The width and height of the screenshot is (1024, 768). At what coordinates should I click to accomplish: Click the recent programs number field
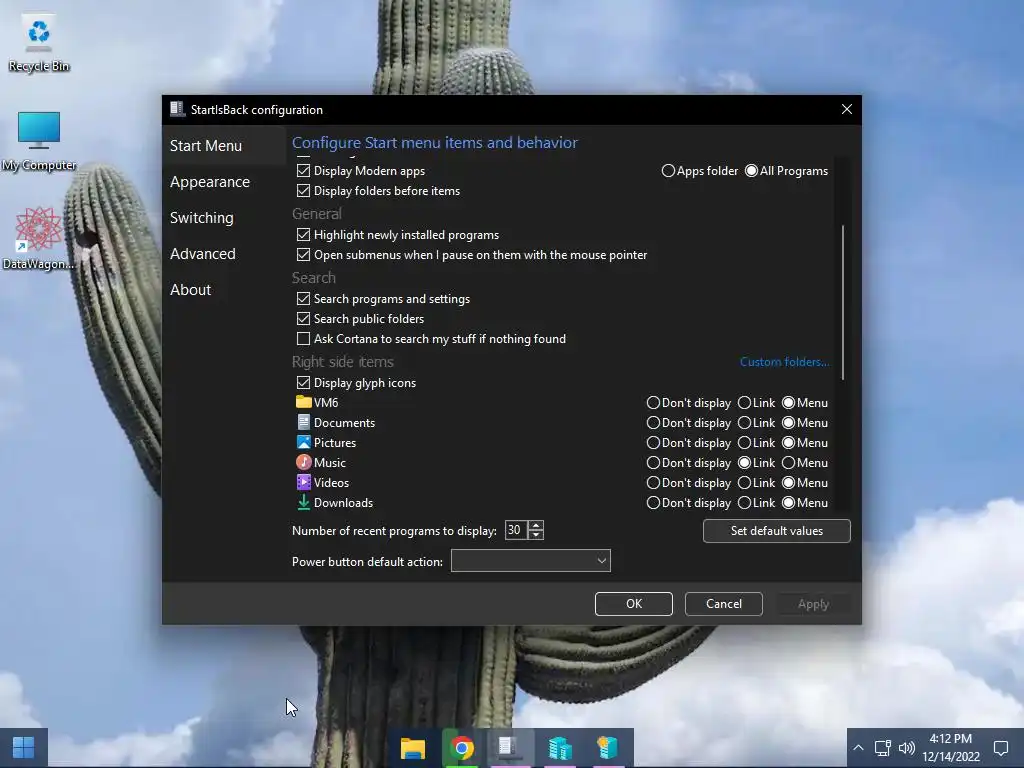pos(516,530)
